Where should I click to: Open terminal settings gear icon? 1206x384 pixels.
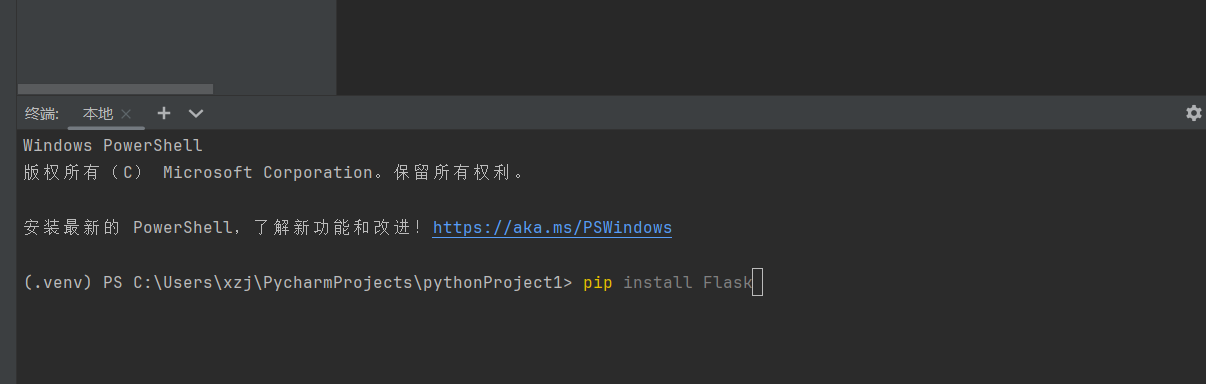1193,113
